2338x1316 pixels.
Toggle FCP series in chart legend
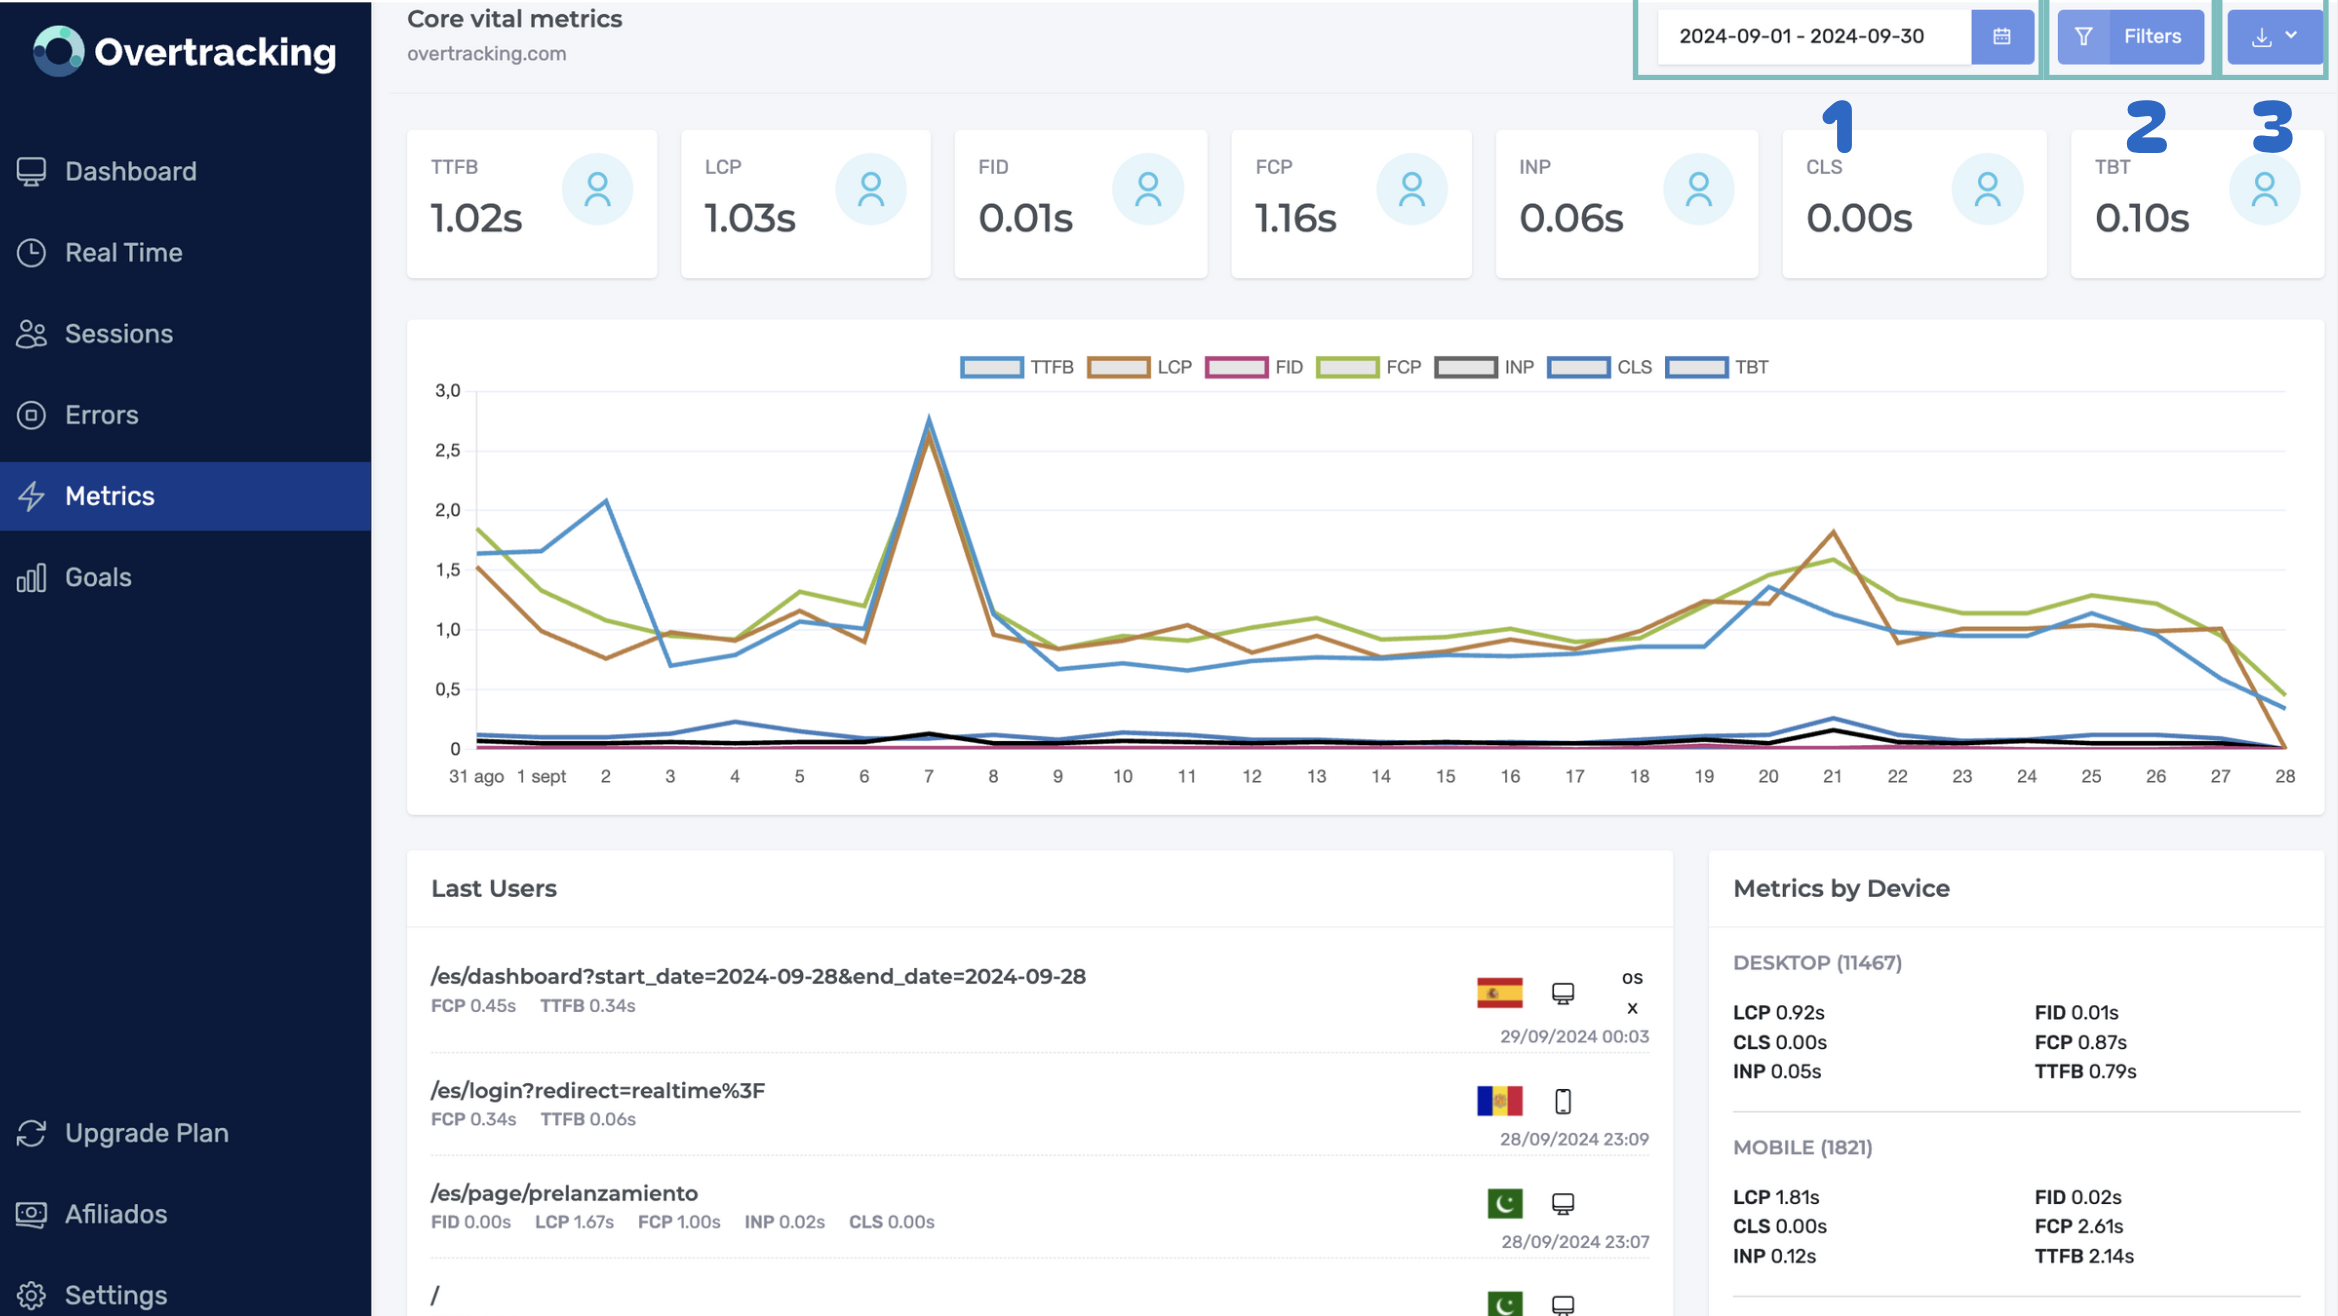click(x=1369, y=367)
